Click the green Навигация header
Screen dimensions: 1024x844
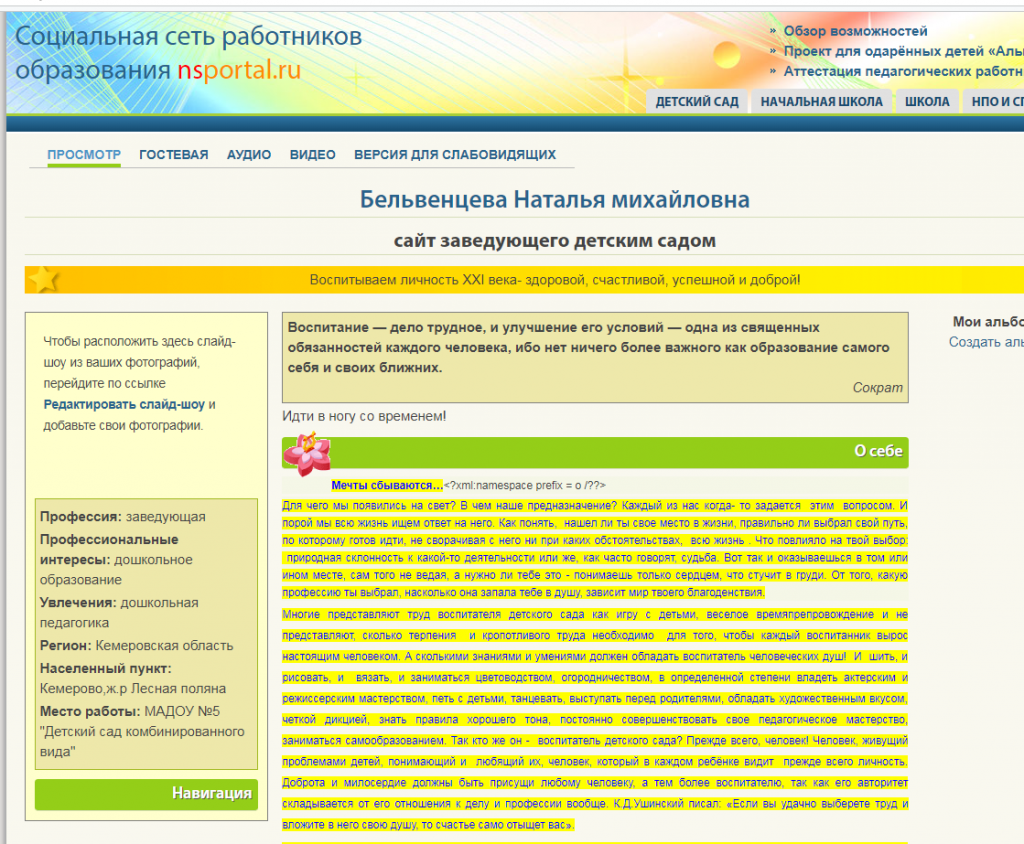tap(146, 794)
